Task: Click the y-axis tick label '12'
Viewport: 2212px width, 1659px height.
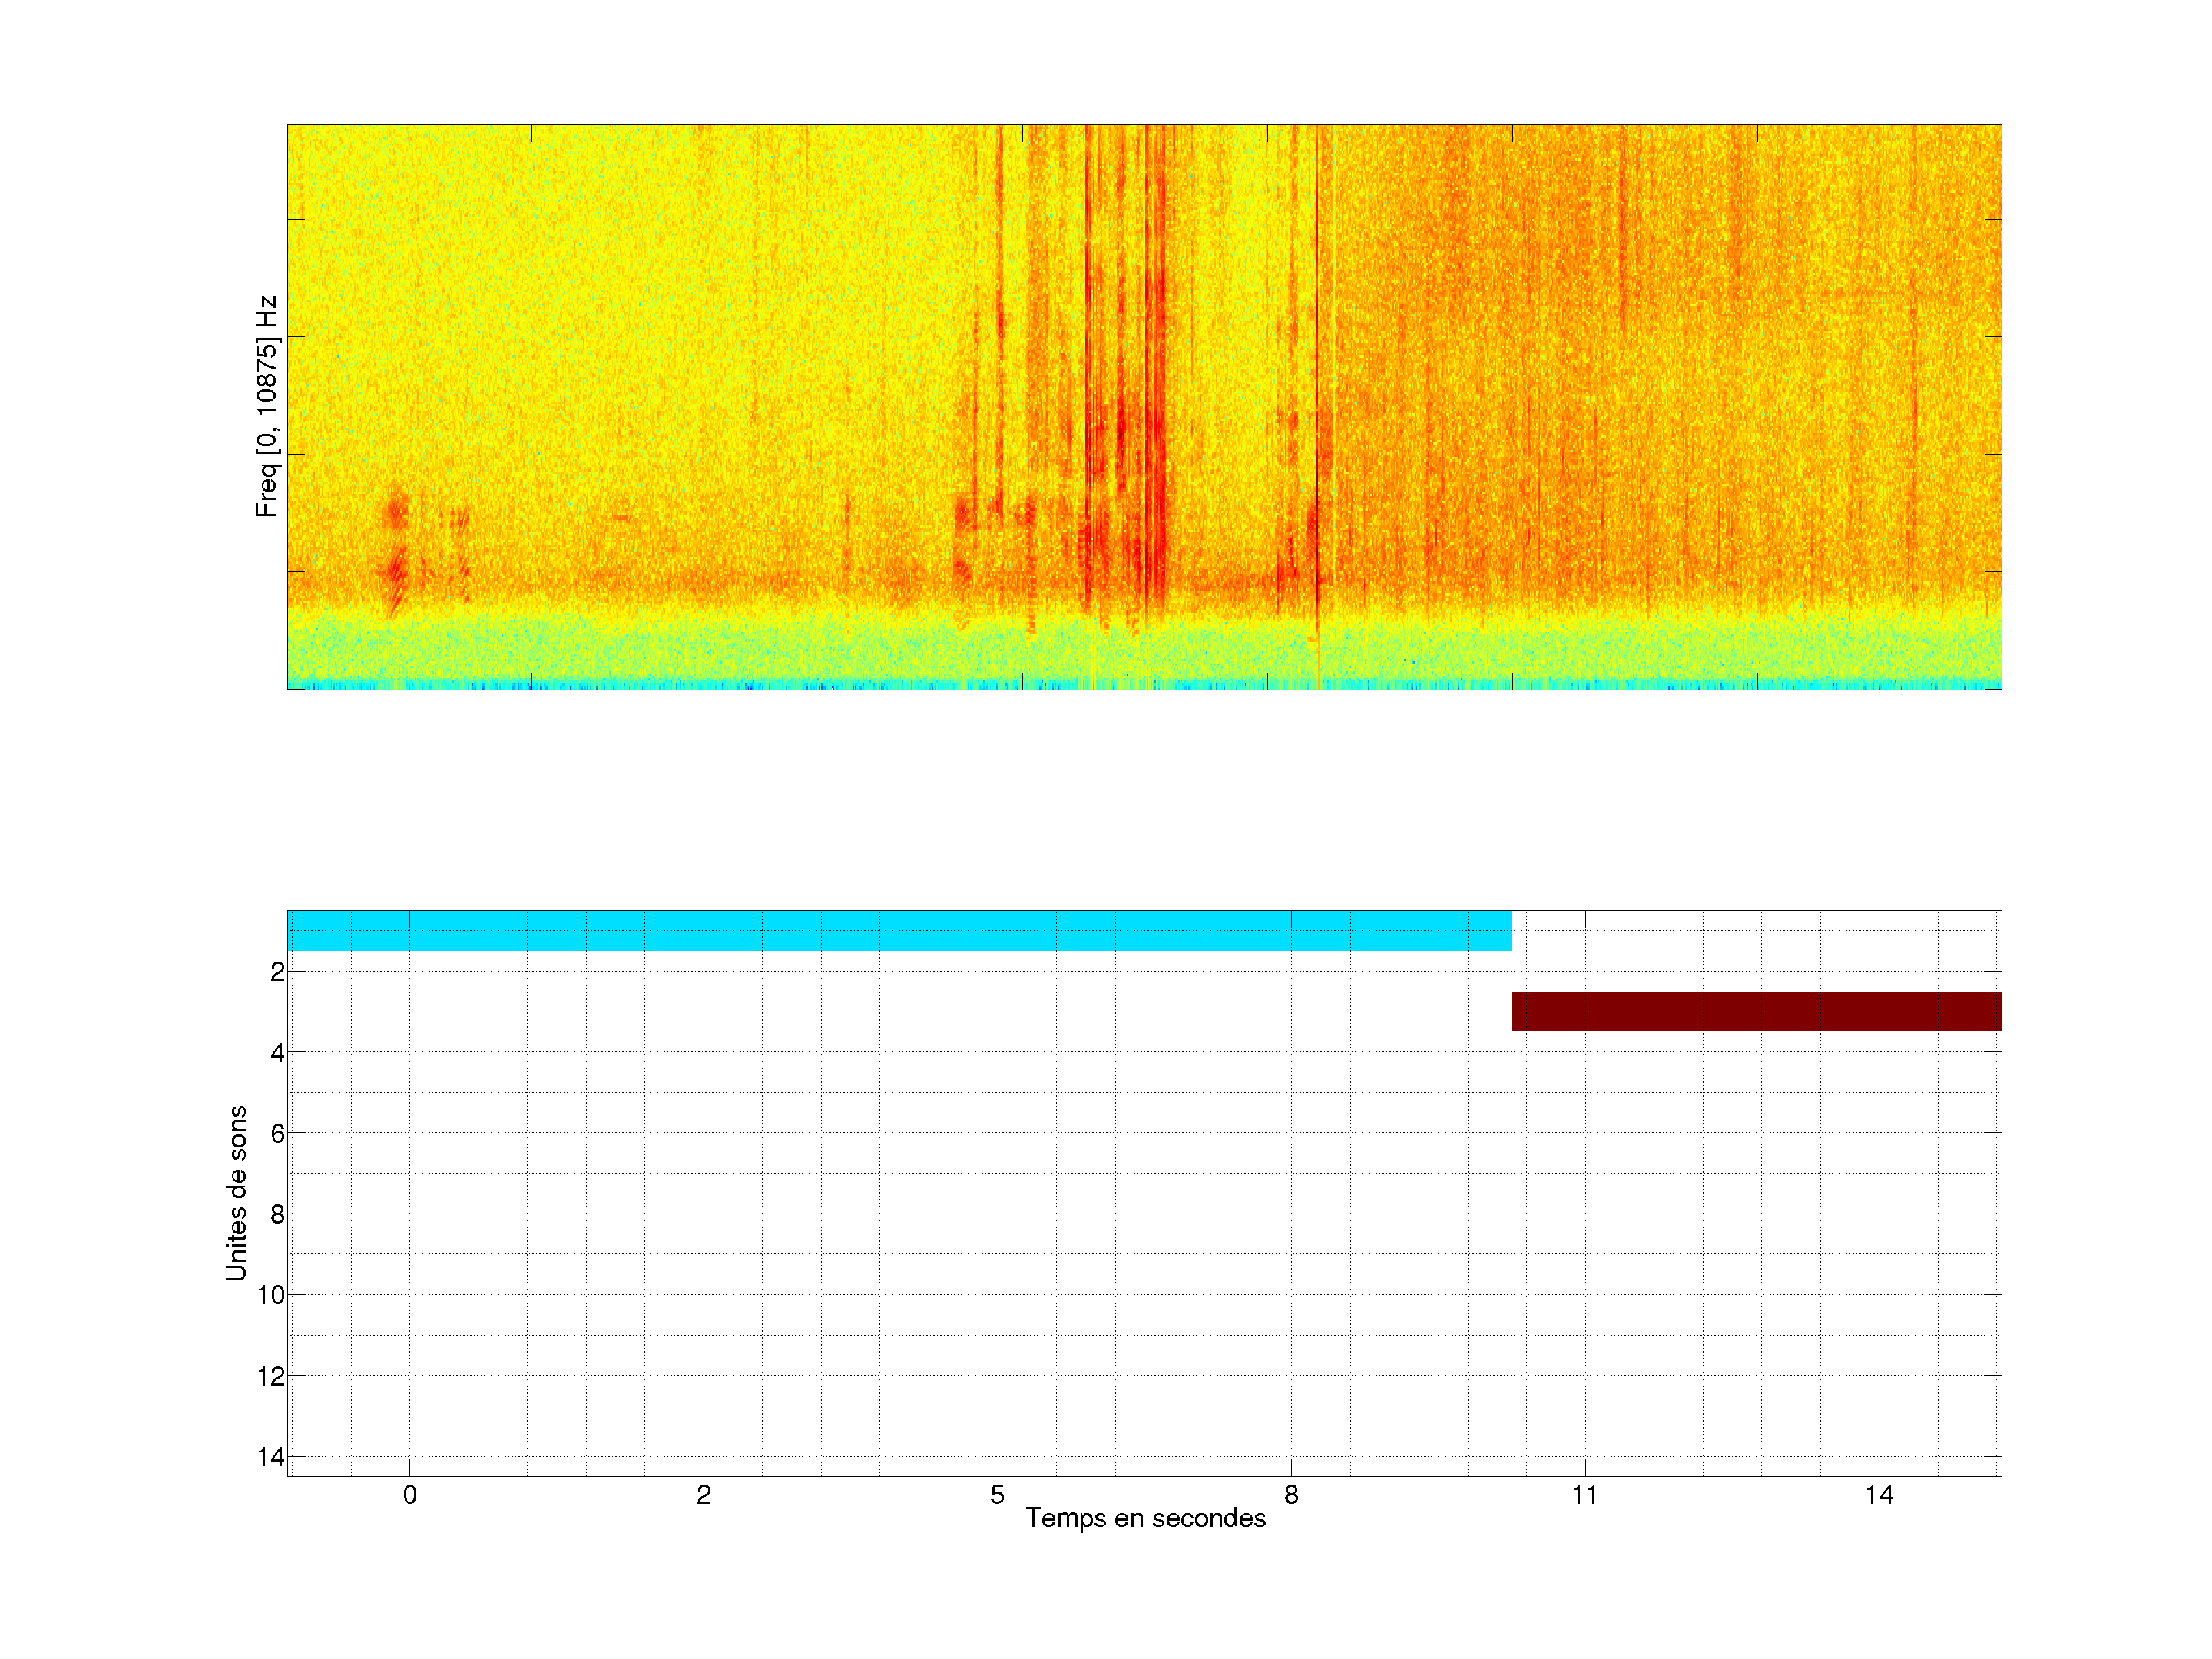Action: tap(271, 1376)
